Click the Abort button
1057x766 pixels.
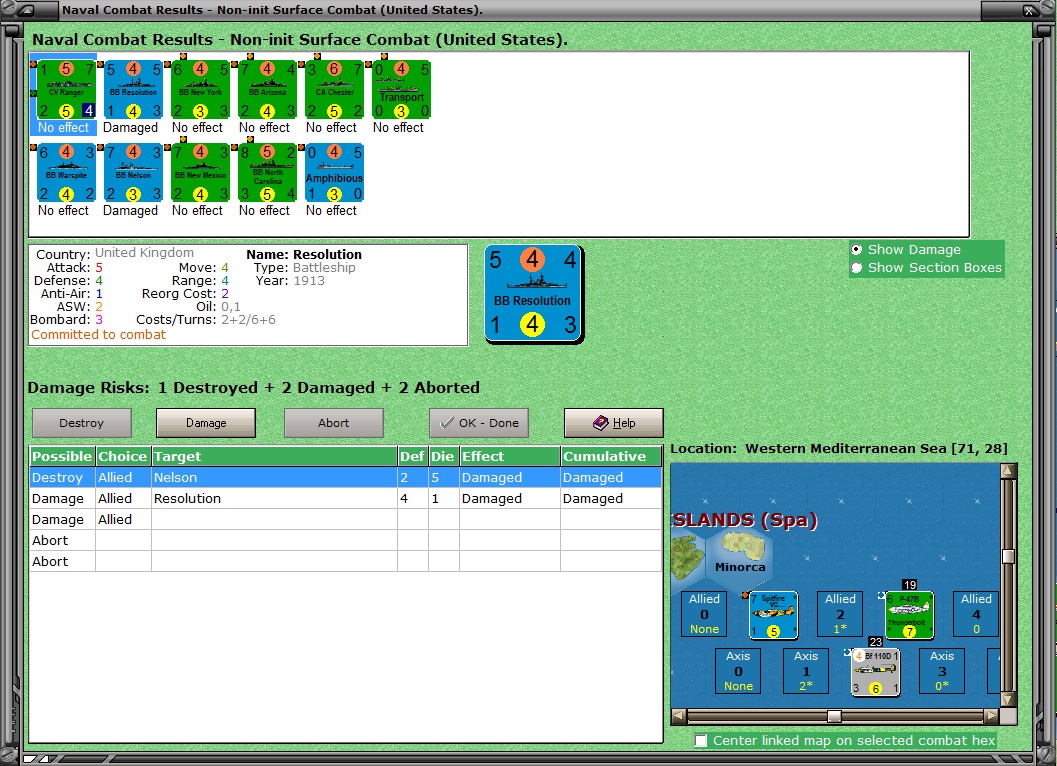pos(334,423)
